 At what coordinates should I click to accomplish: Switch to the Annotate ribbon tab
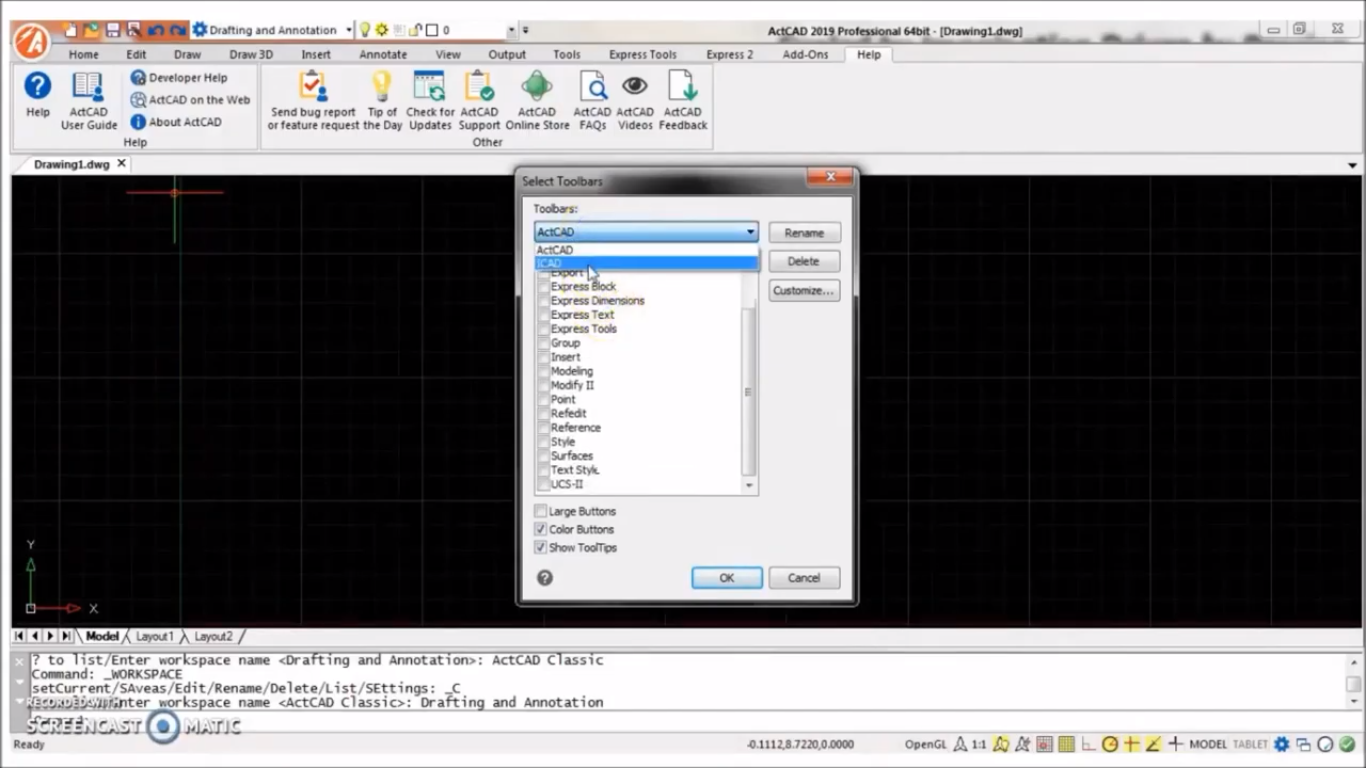(x=383, y=54)
